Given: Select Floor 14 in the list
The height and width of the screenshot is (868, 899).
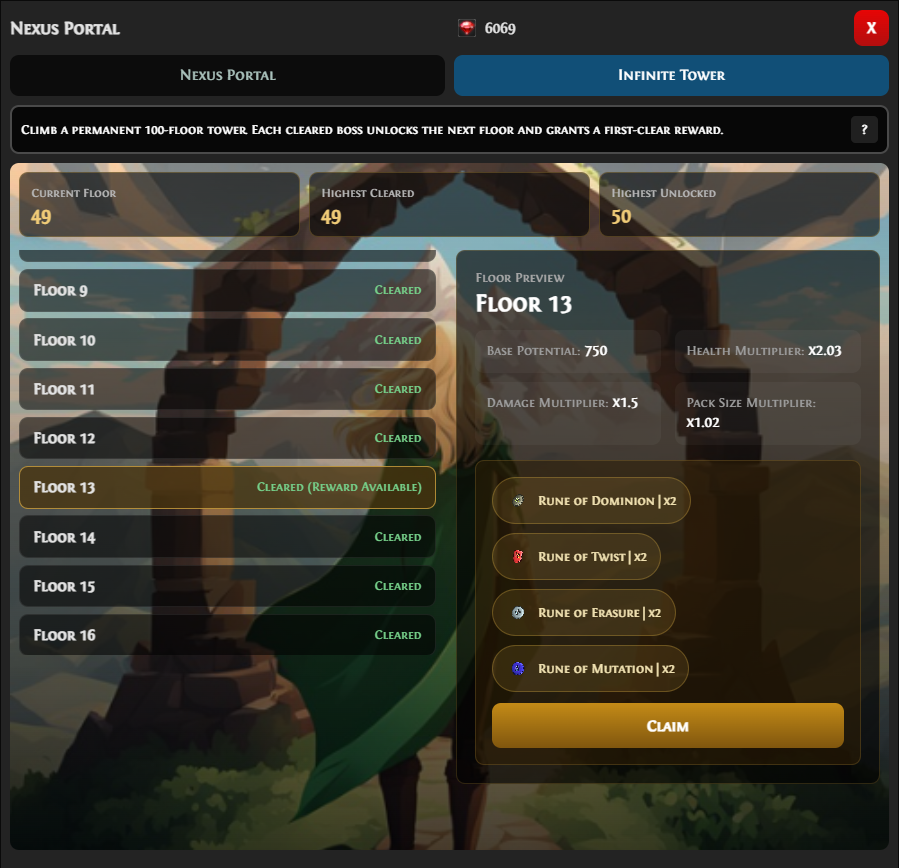Looking at the screenshot, I should pos(228,537).
